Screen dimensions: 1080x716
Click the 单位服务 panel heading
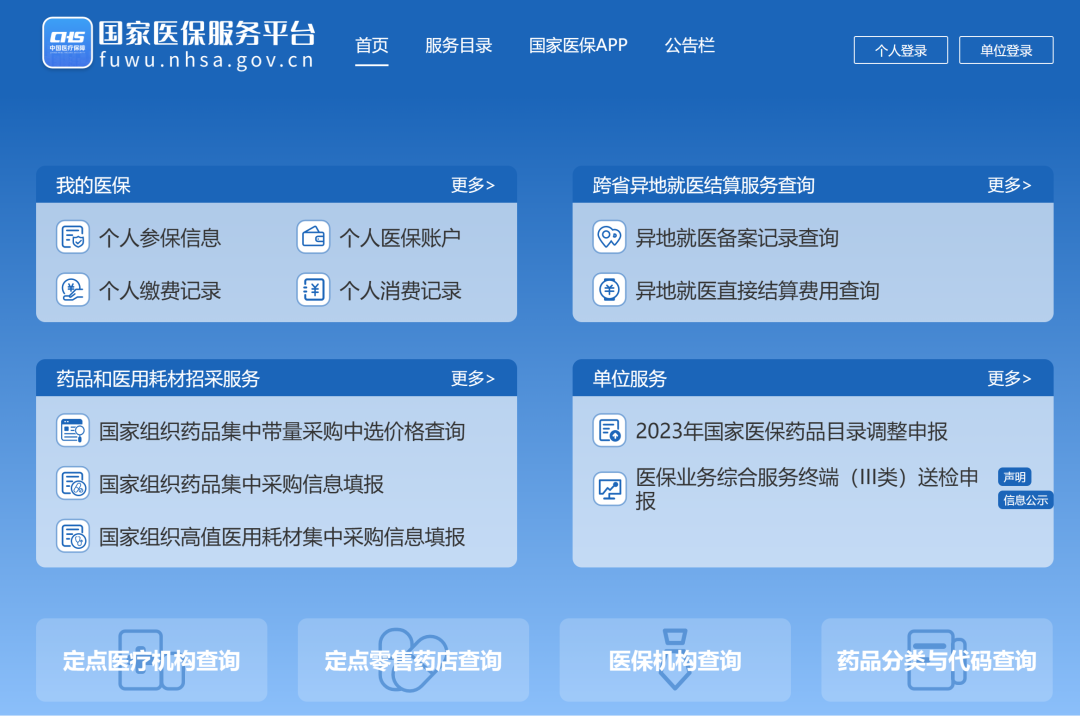[x=630, y=379]
